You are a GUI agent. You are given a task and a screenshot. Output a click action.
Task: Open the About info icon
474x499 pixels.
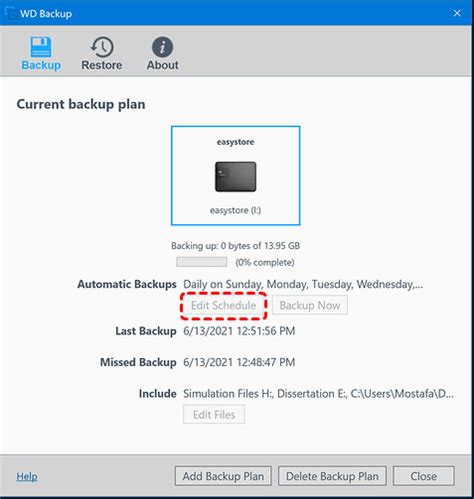click(x=162, y=47)
